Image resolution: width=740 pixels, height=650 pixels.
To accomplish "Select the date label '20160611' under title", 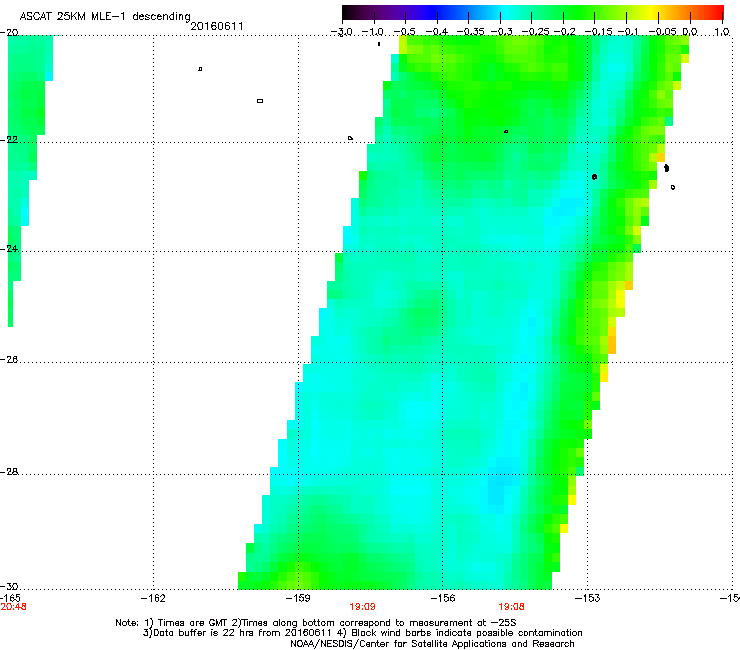I will pyautogui.click(x=217, y=26).
